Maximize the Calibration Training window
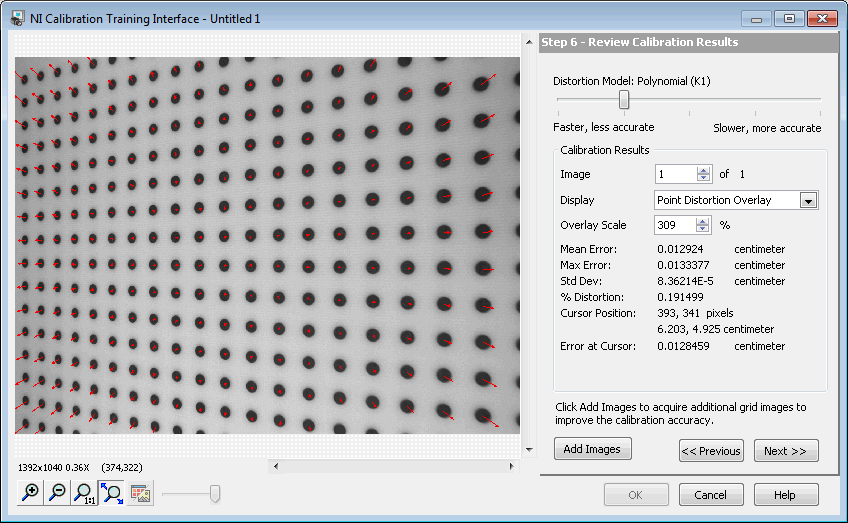 point(790,18)
